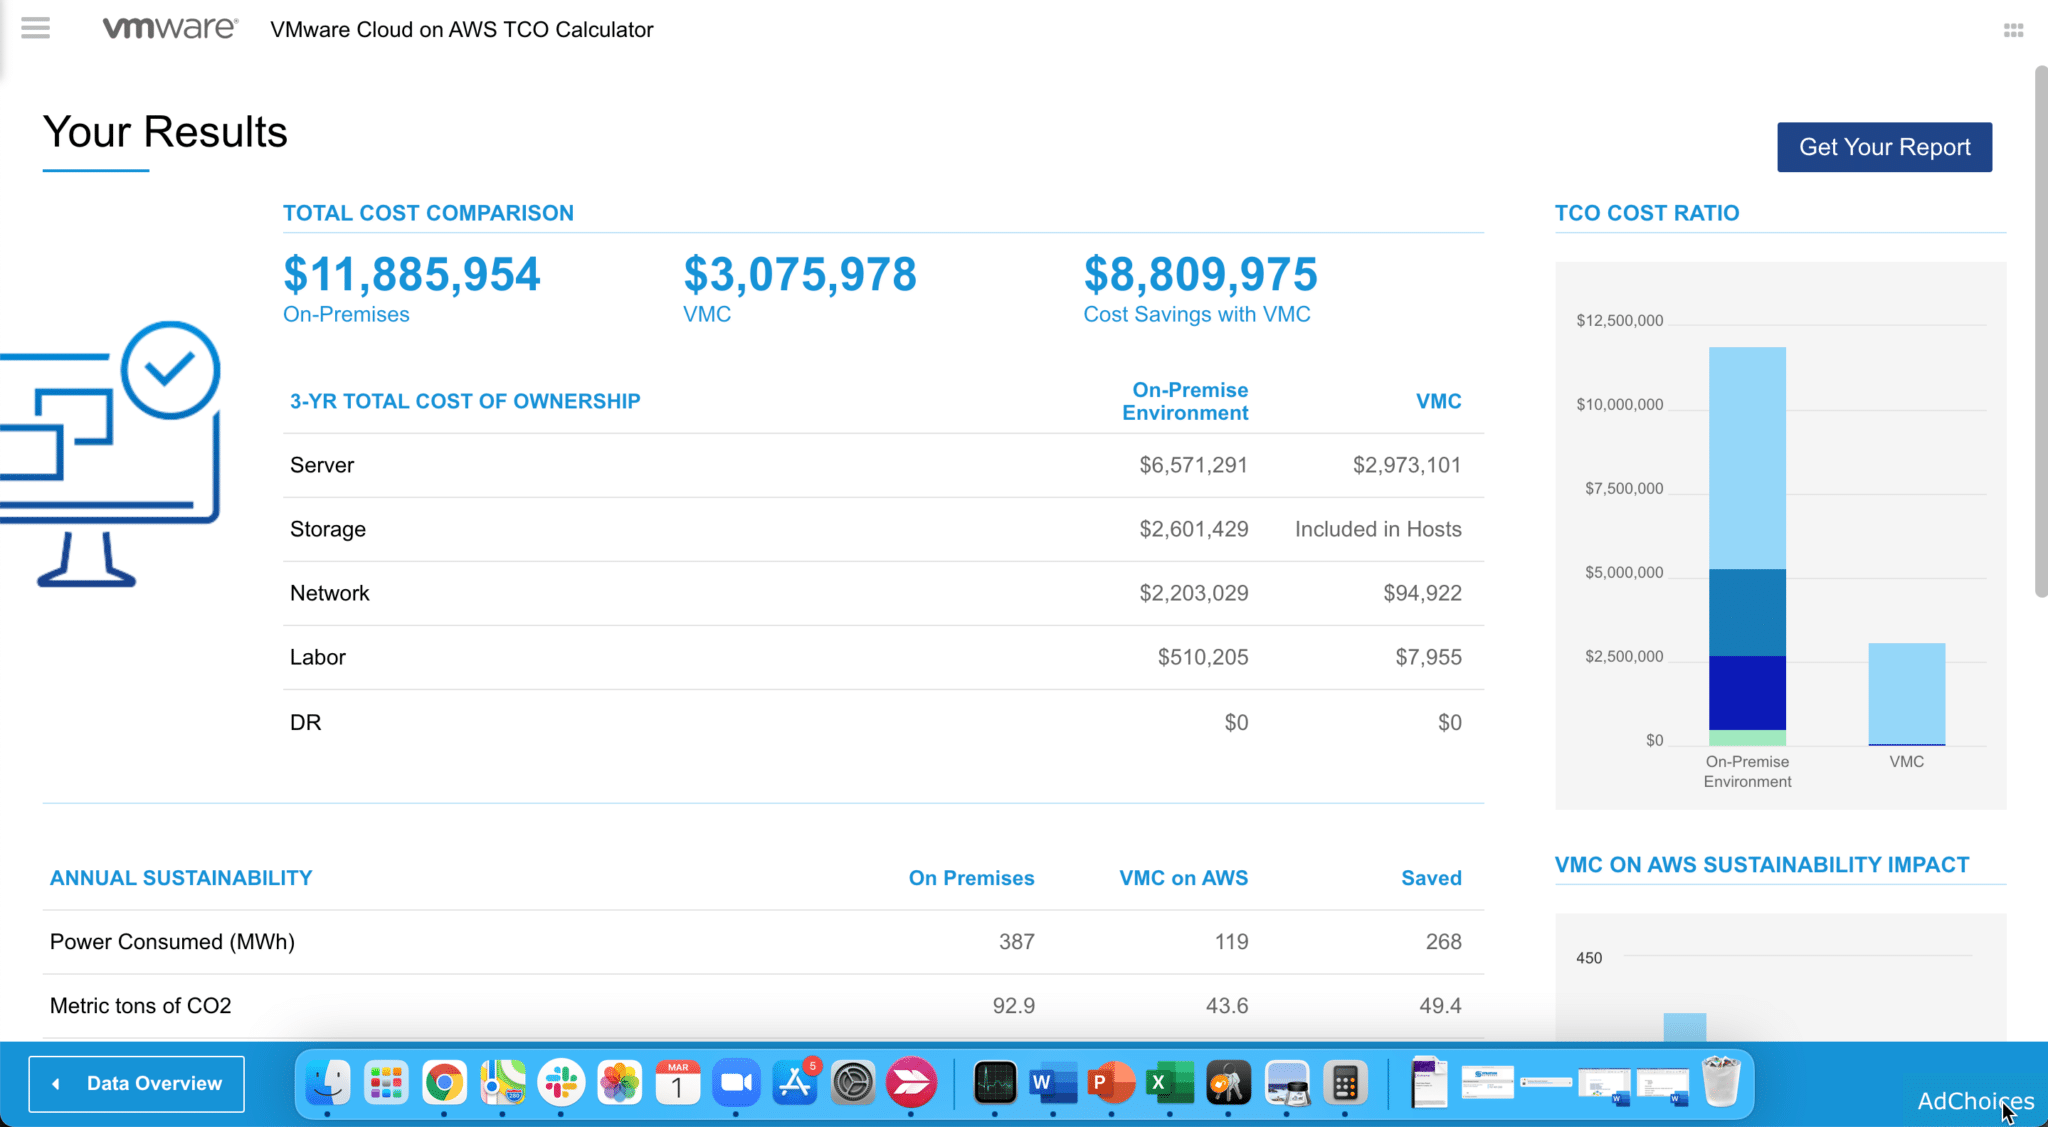
Task: Open Activity Monitor from the dock
Action: [x=995, y=1082]
